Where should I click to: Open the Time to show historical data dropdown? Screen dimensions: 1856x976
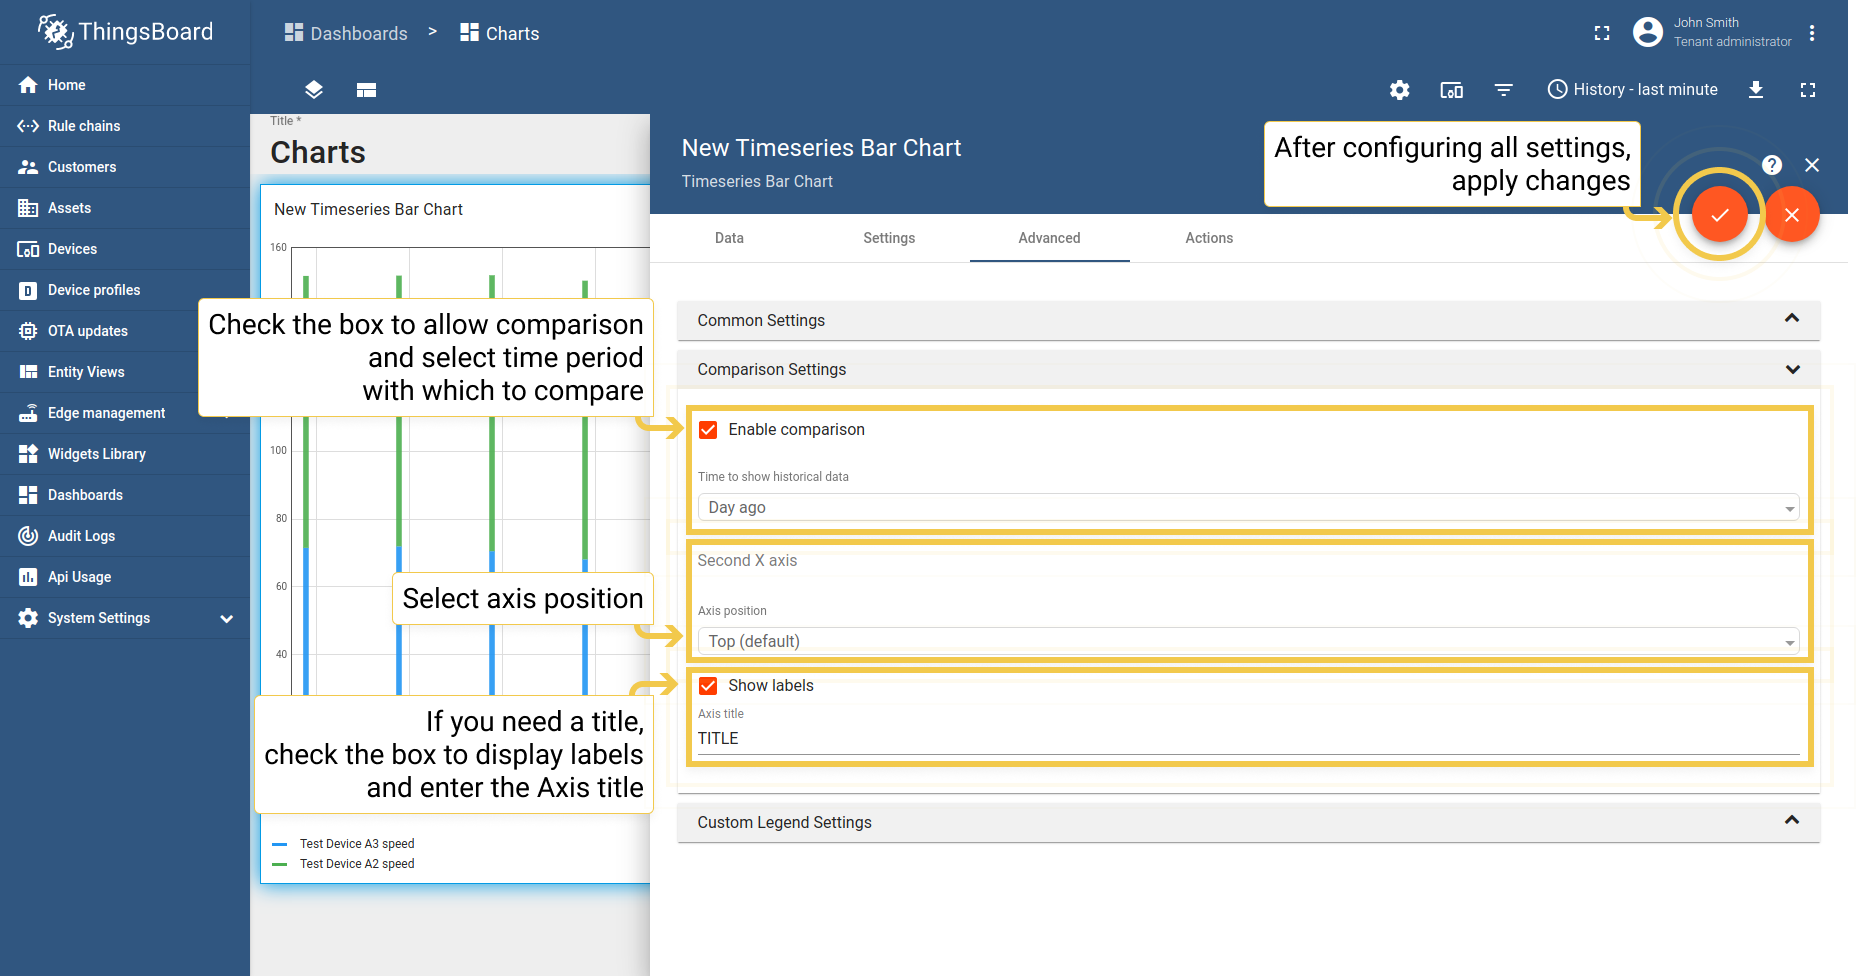(1247, 507)
